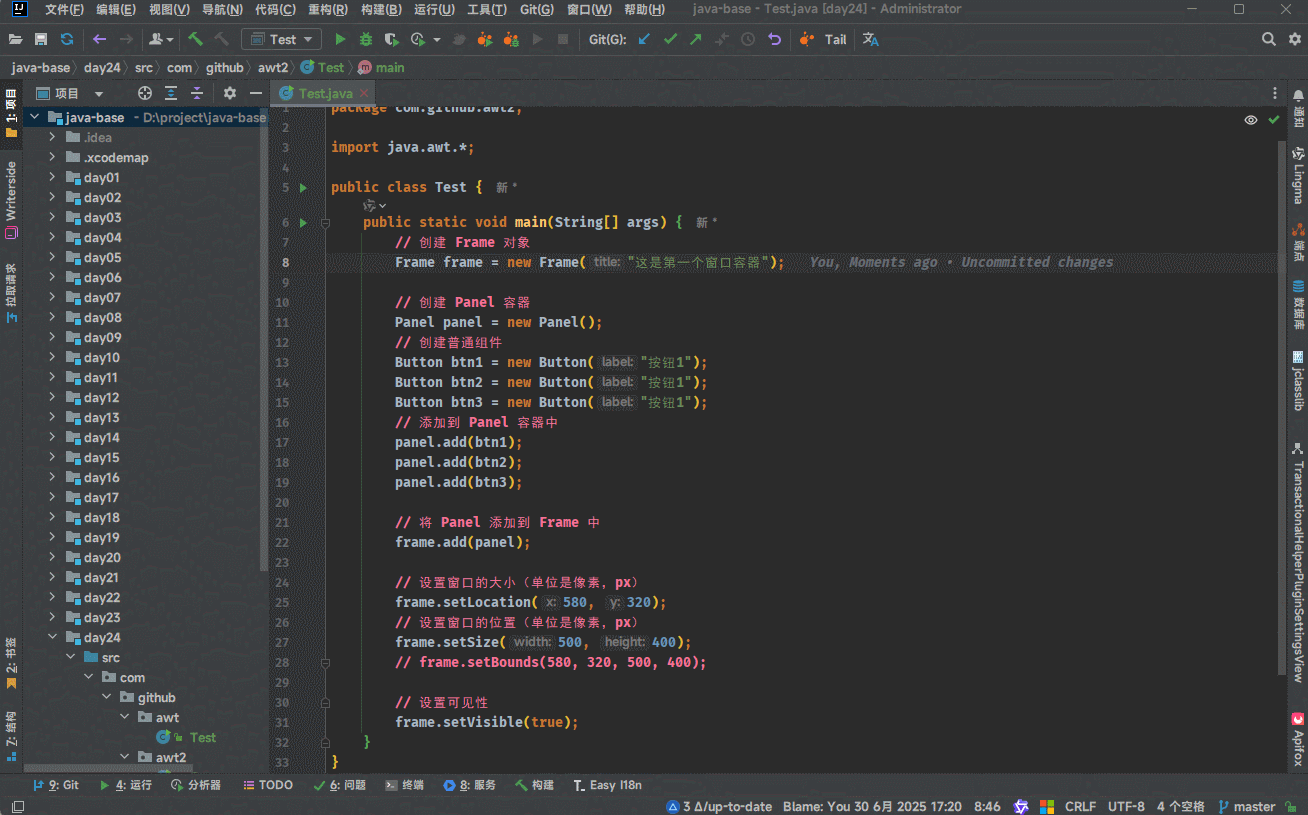Image resolution: width=1308 pixels, height=815 pixels.
Task: Collapse the day24 folder in tree
Action: [52, 638]
